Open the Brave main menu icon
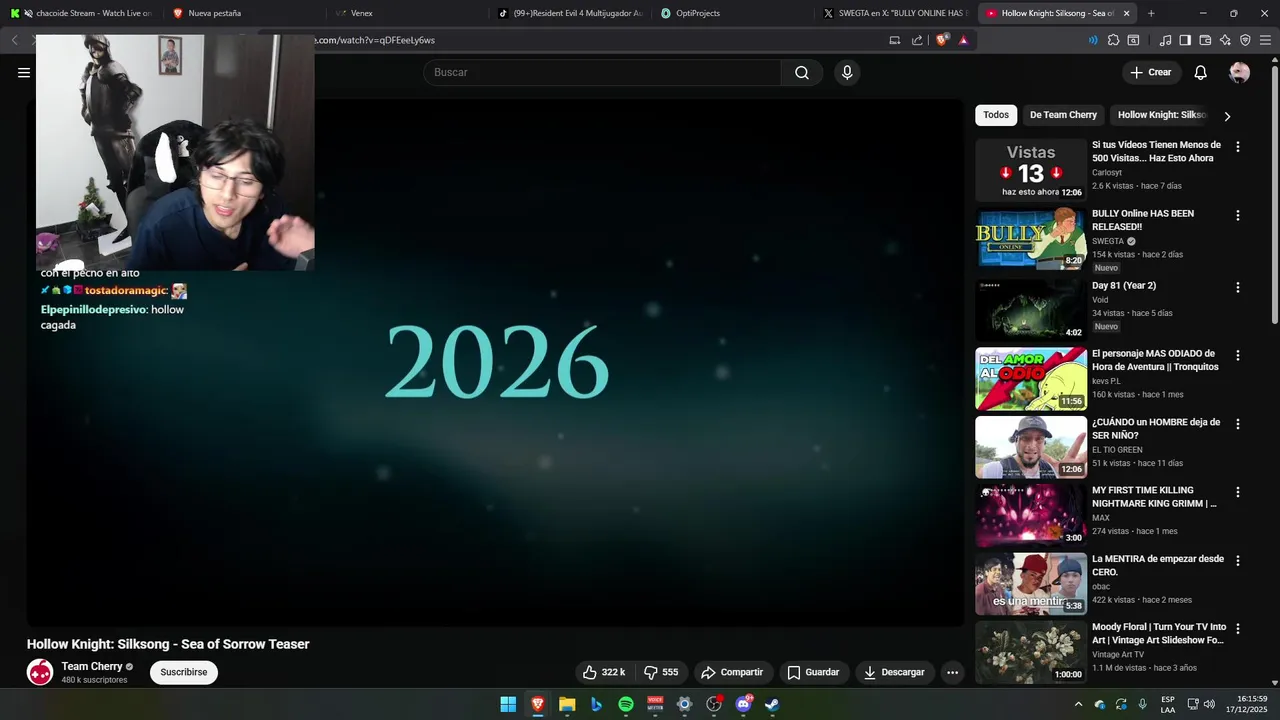The image size is (1280, 720). click(1265, 40)
